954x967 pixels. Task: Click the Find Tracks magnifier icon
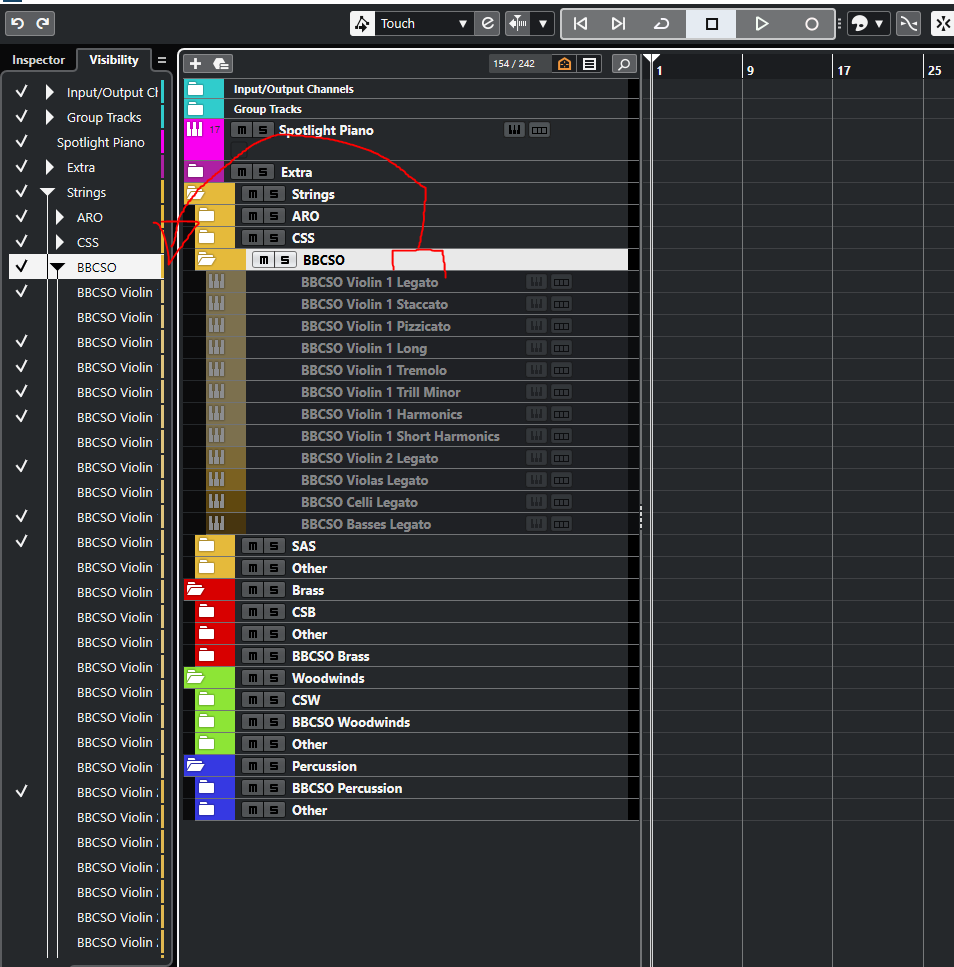(624, 64)
